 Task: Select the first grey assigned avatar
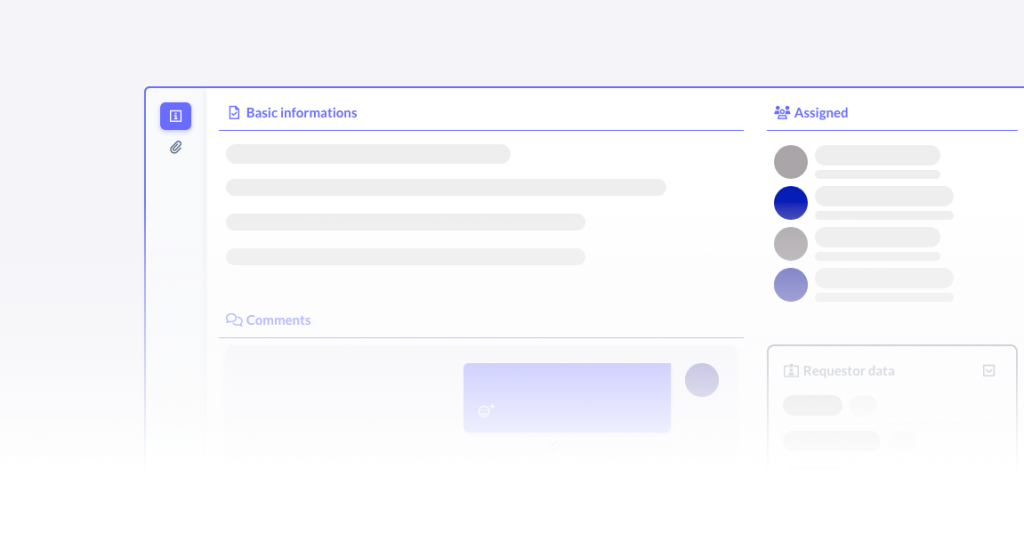[x=791, y=162]
